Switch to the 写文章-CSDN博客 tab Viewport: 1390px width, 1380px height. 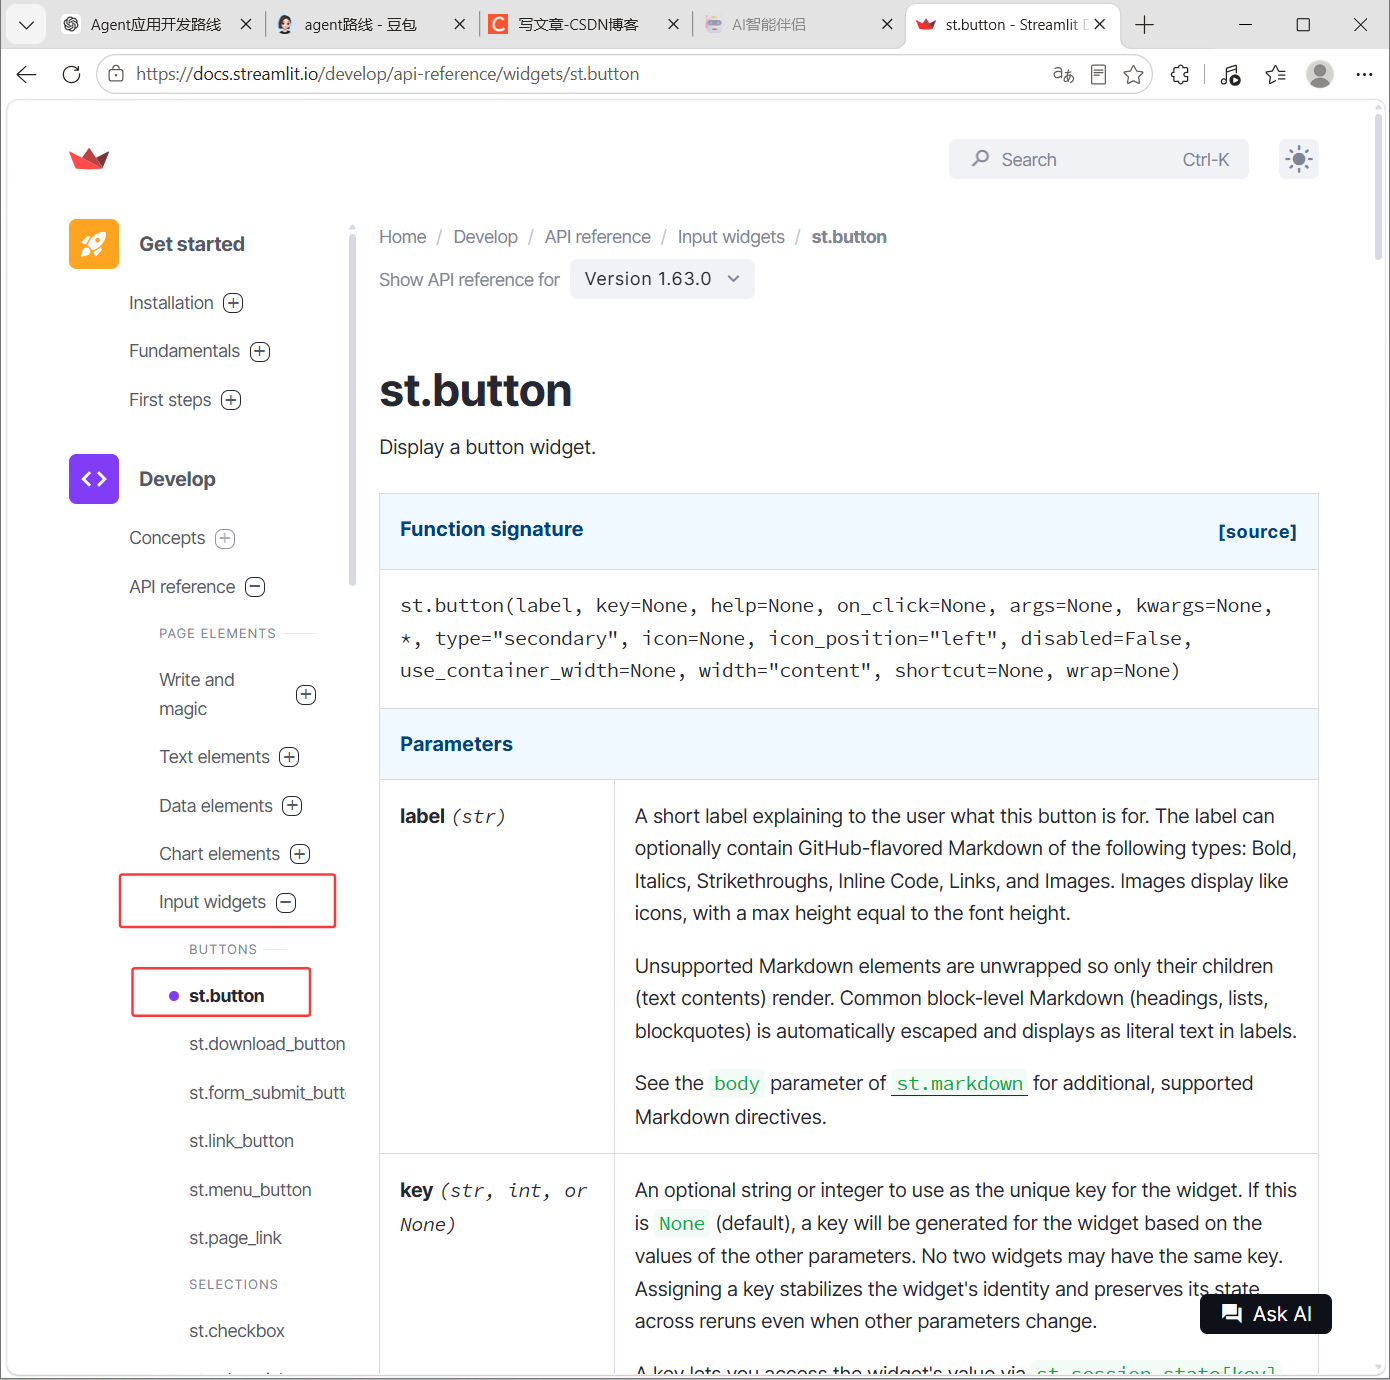pos(578,25)
